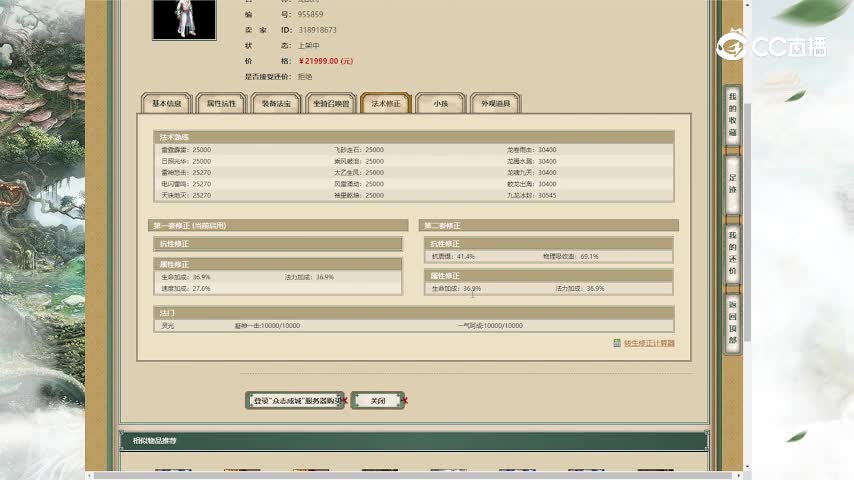Select the 坐骑召唤兽 tab

[331, 103]
